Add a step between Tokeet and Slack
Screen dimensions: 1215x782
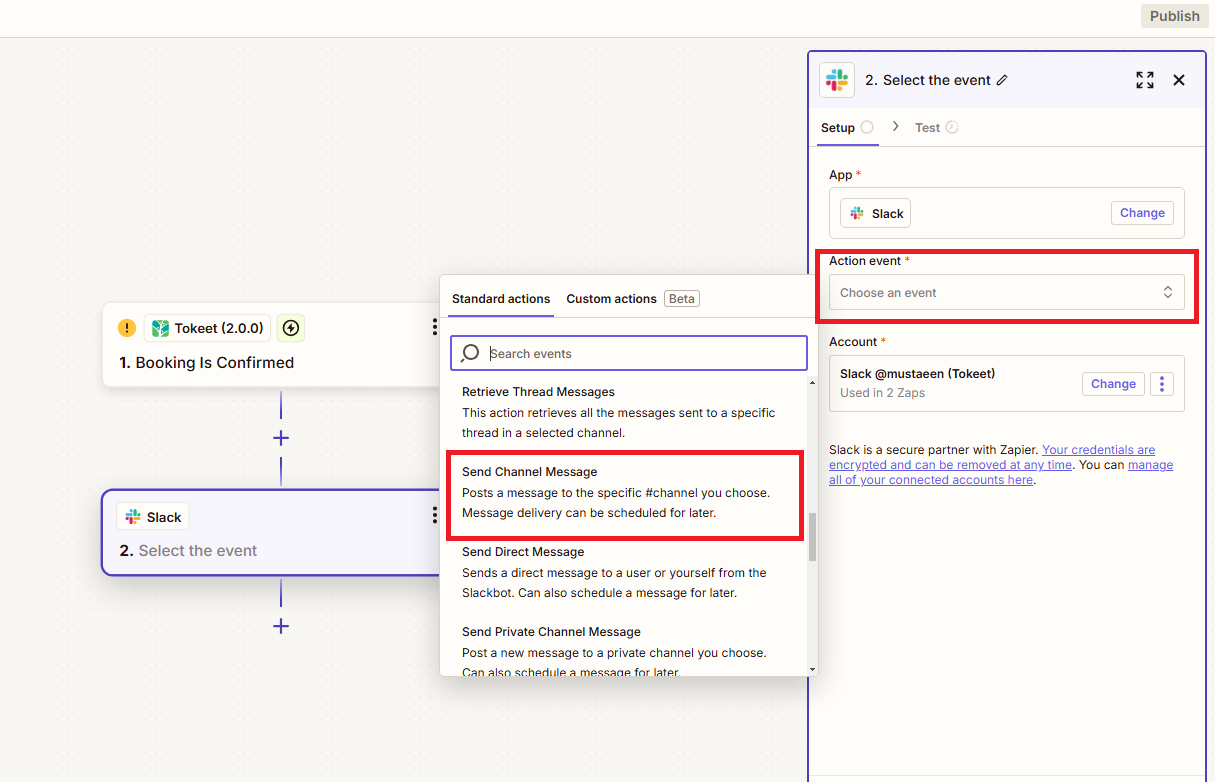[x=281, y=438]
